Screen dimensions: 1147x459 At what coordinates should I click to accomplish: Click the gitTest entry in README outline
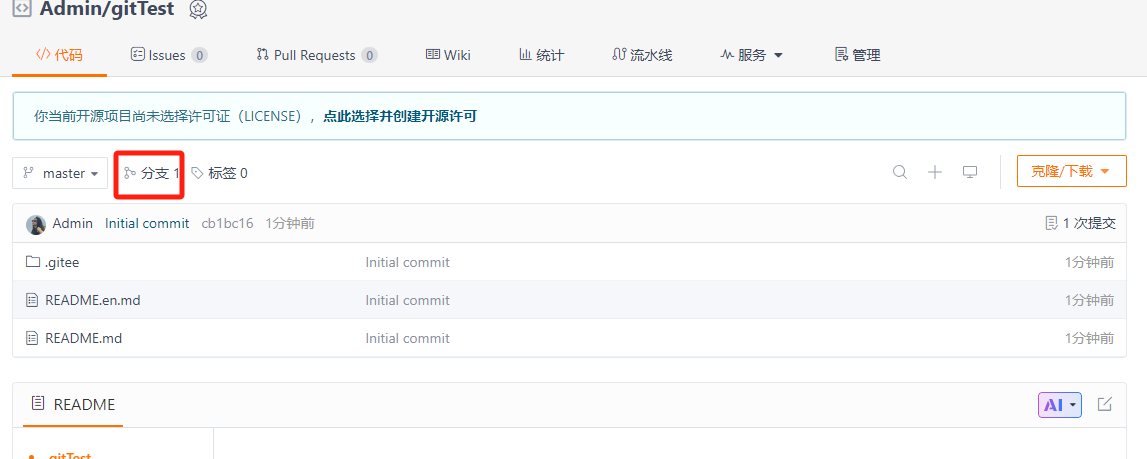[x=69, y=455]
